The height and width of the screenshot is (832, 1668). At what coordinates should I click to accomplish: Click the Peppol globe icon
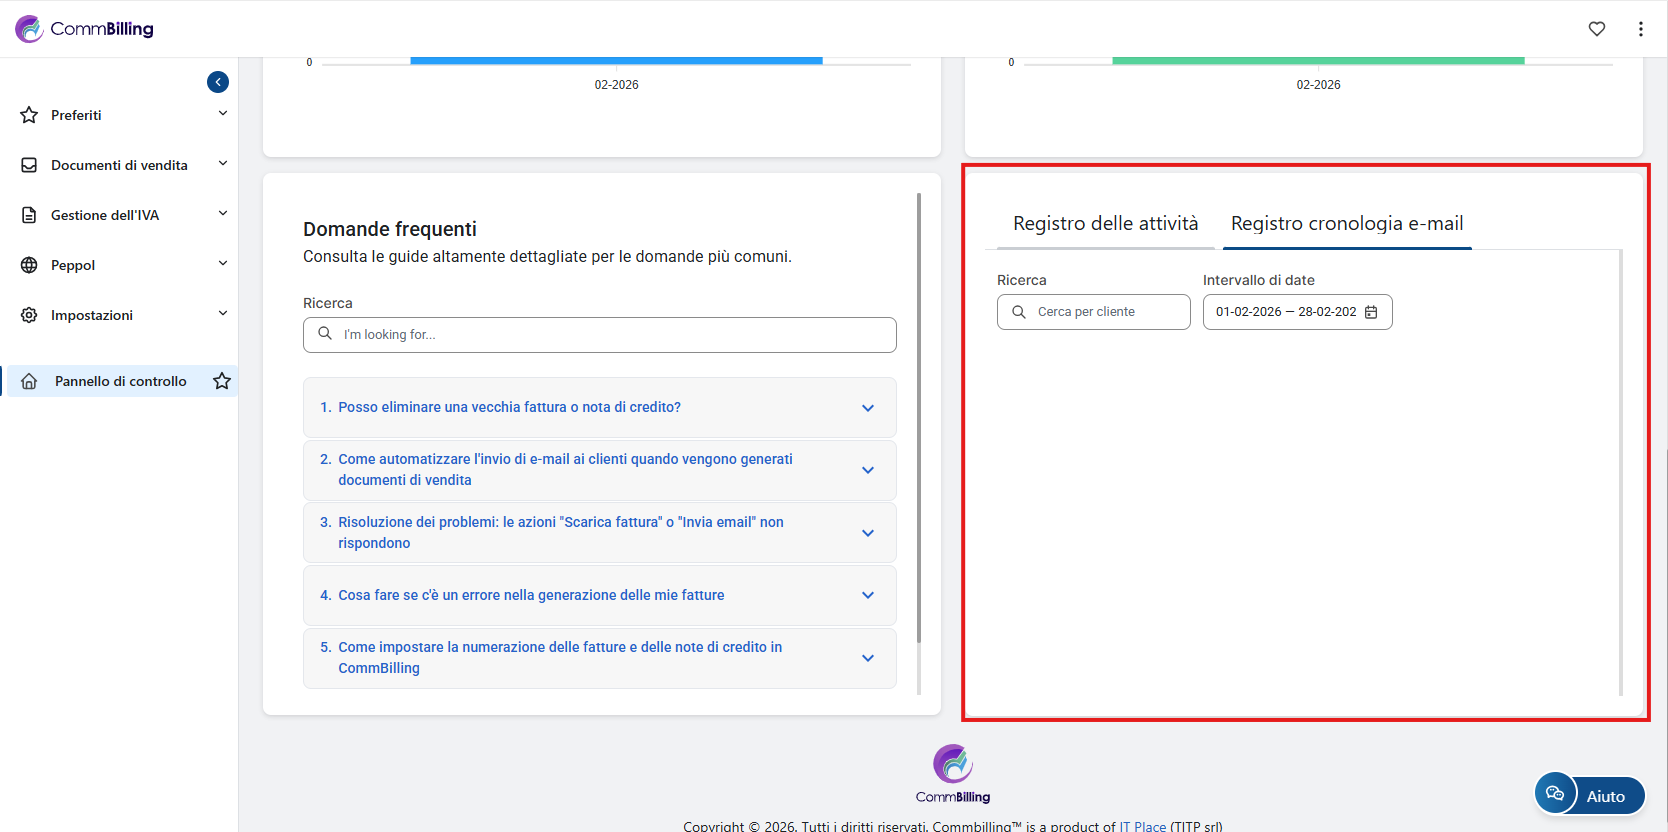click(x=29, y=265)
